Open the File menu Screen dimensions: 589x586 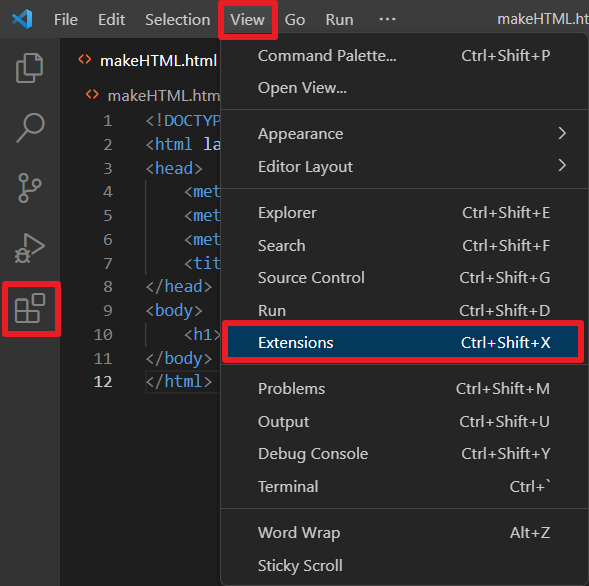click(x=66, y=20)
